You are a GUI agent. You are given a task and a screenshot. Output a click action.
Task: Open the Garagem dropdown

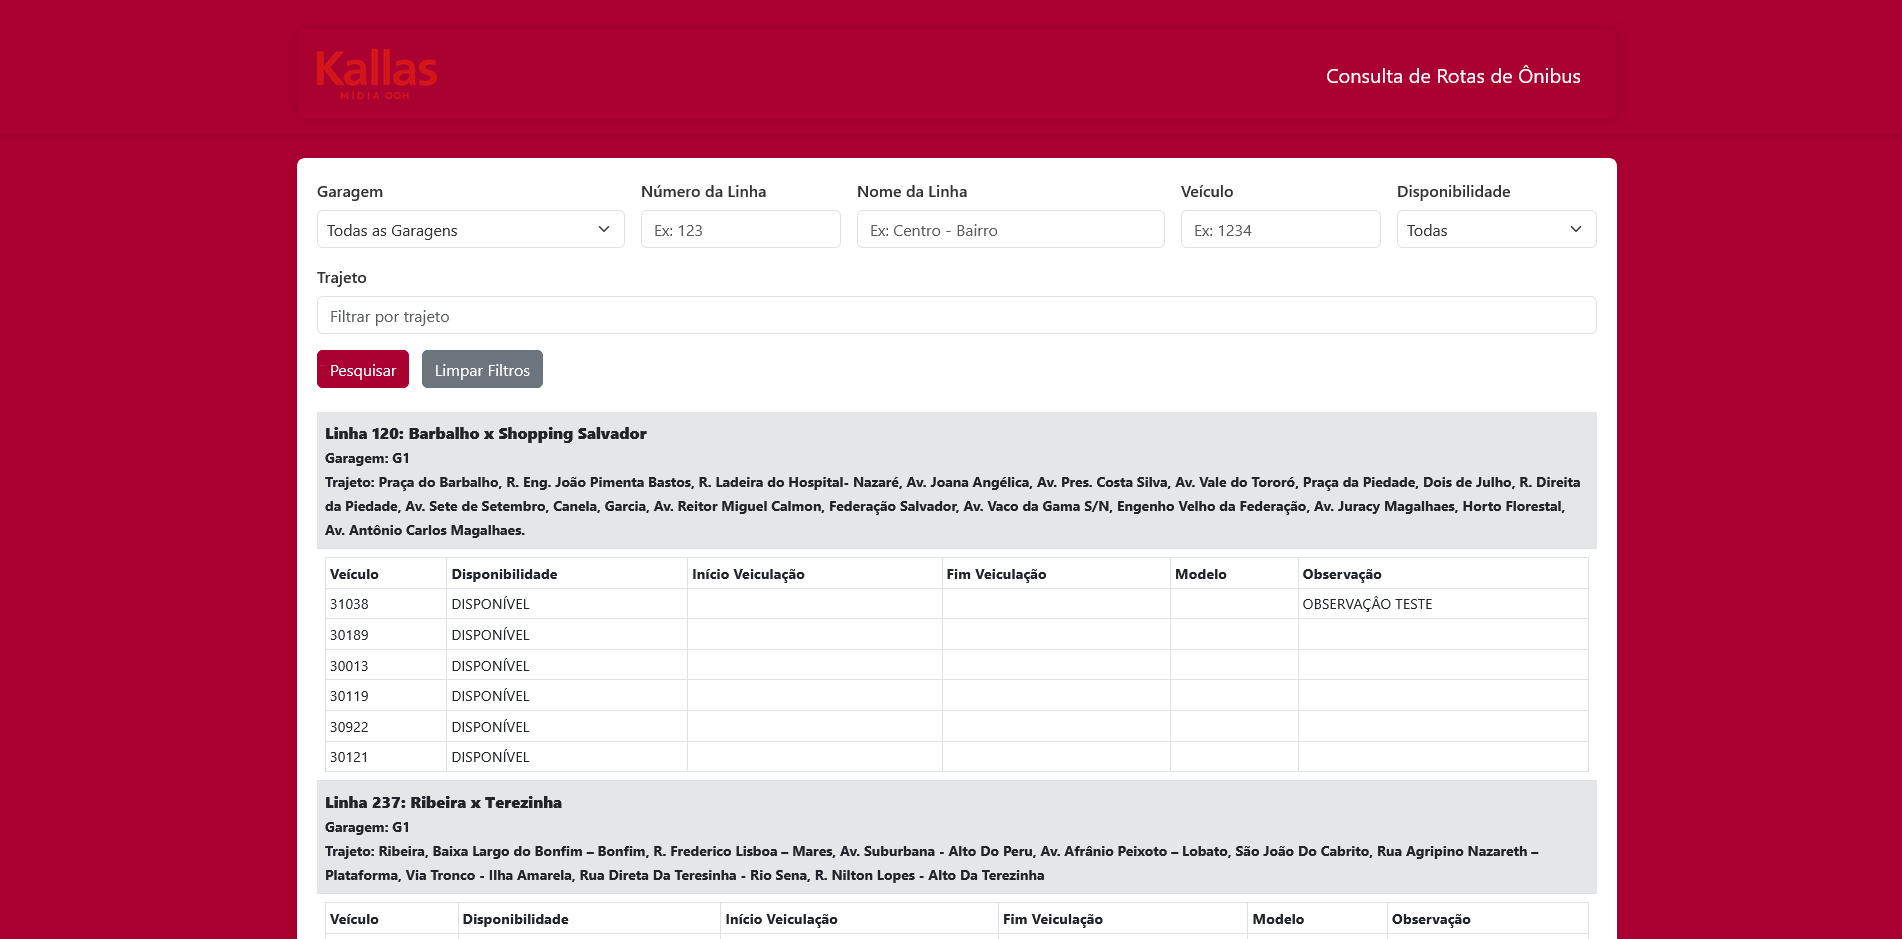click(x=470, y=230)
